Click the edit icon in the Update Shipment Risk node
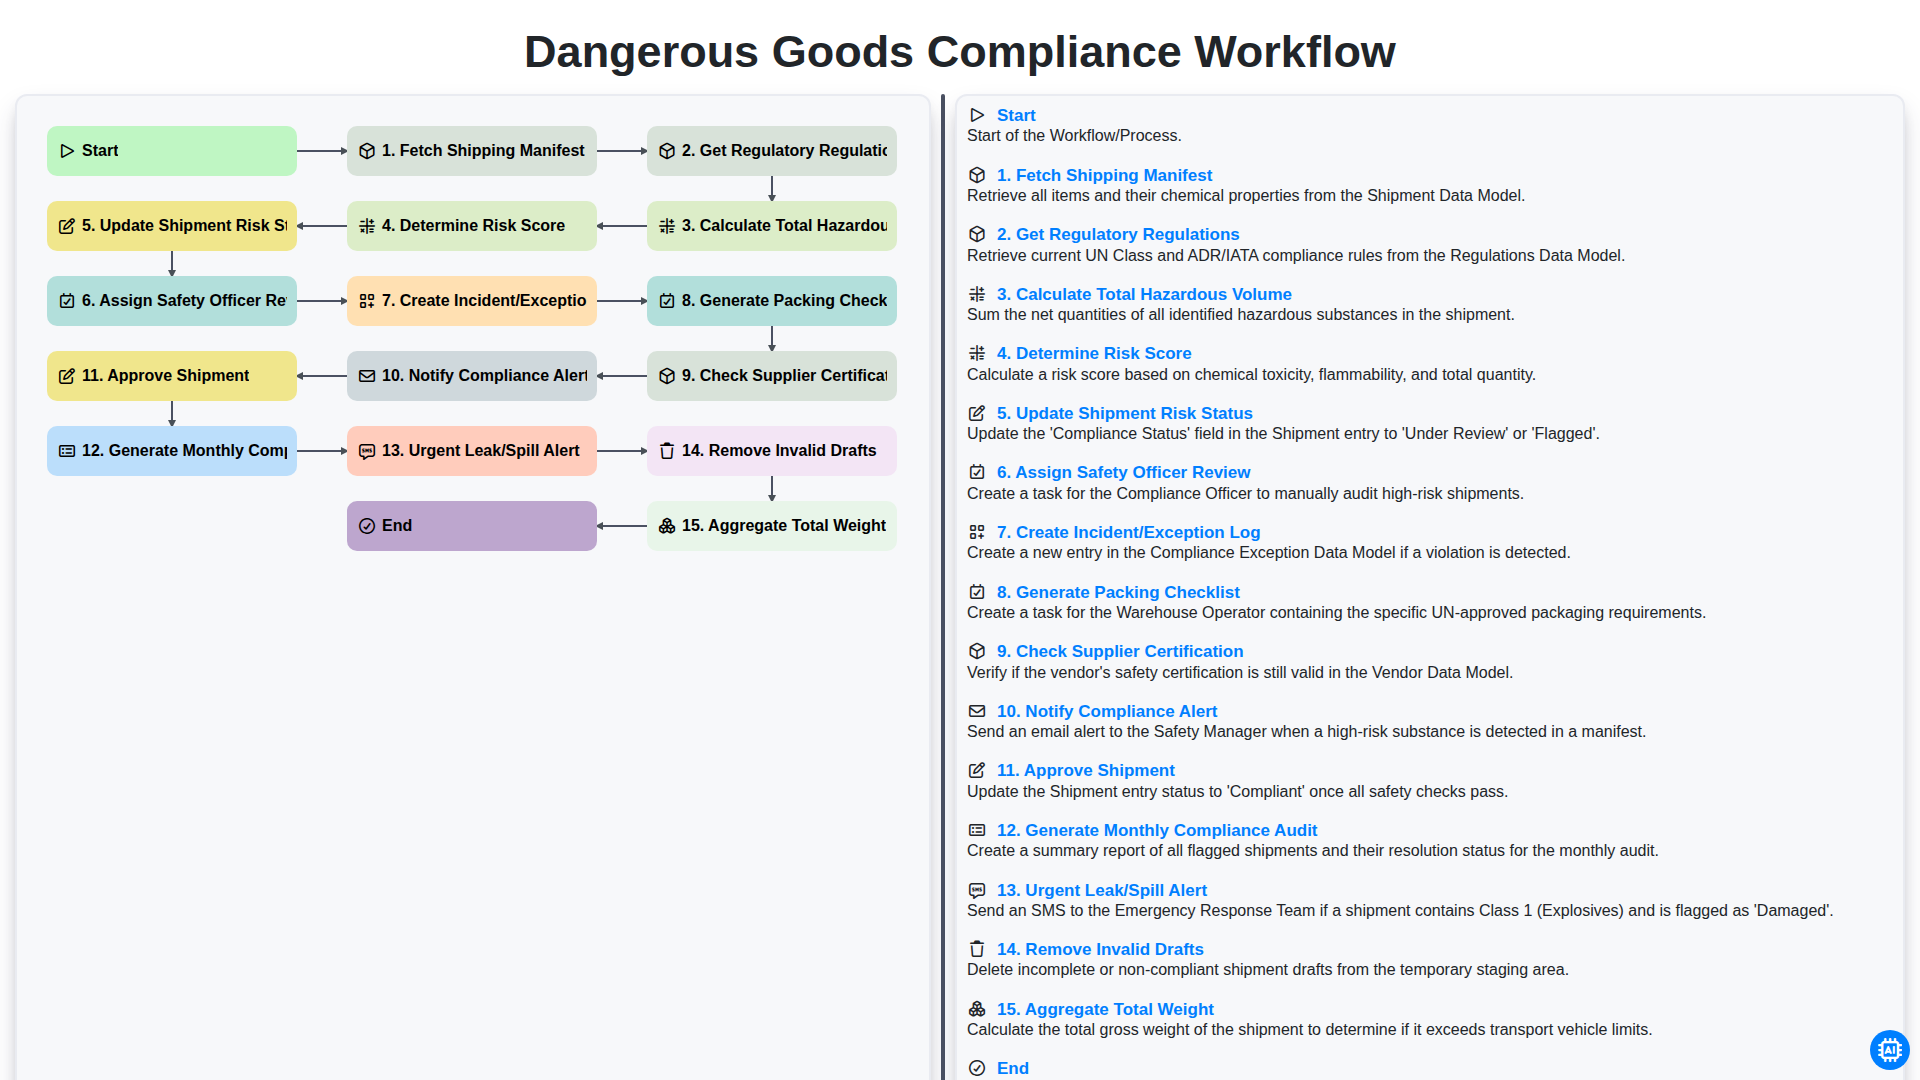This screenshot has height=1080, width=1920. click(x=67, y=226)
